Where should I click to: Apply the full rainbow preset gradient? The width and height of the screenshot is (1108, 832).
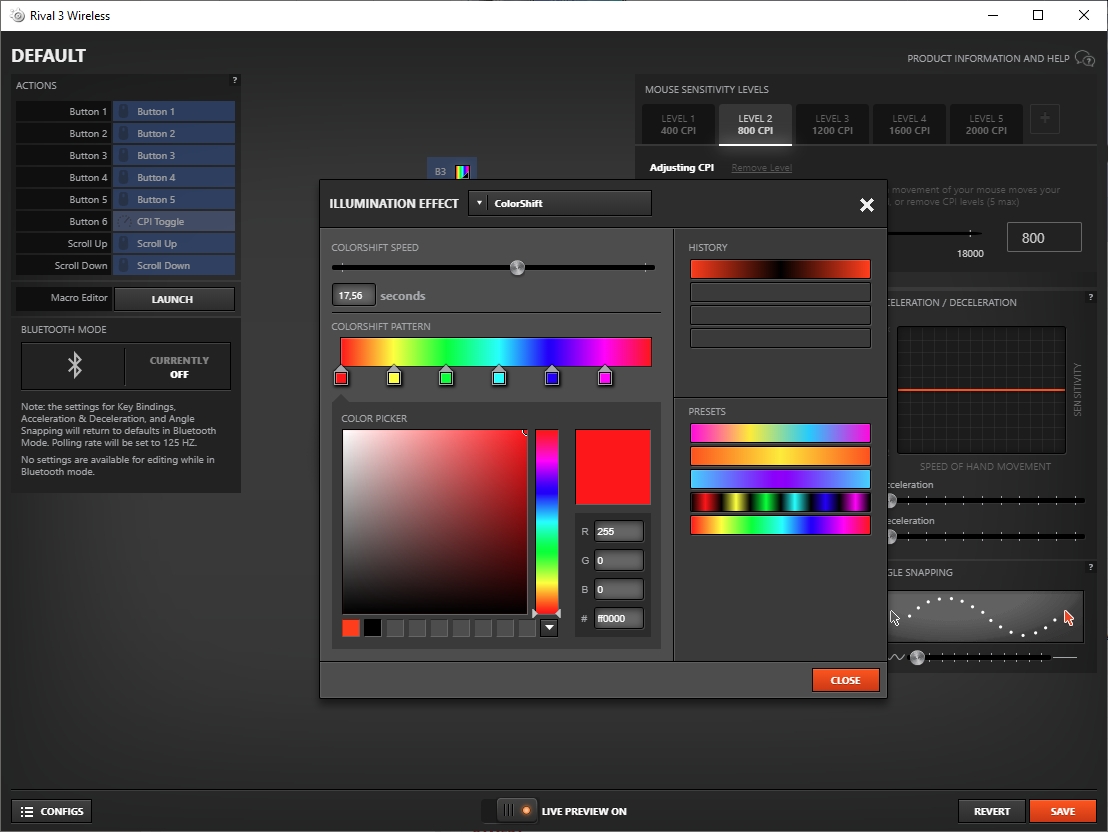[x=780, y=525]
